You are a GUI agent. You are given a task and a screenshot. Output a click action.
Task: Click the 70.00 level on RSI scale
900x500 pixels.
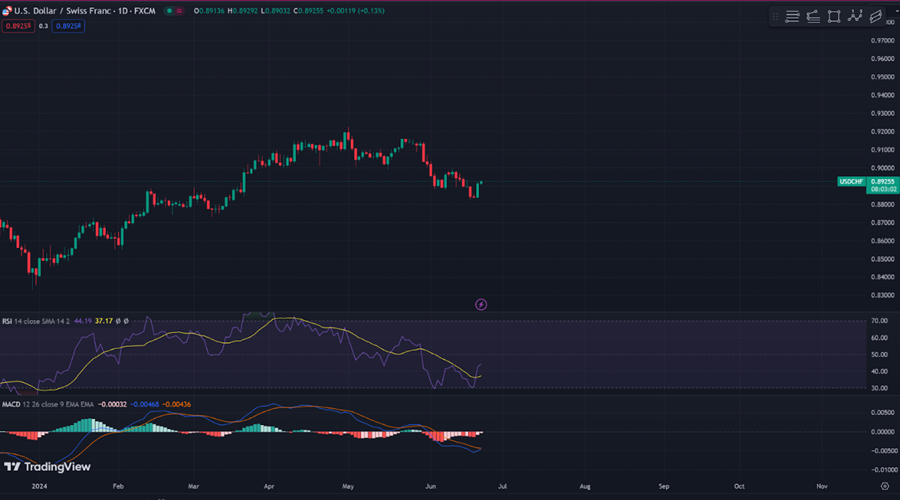pos(880,321)
